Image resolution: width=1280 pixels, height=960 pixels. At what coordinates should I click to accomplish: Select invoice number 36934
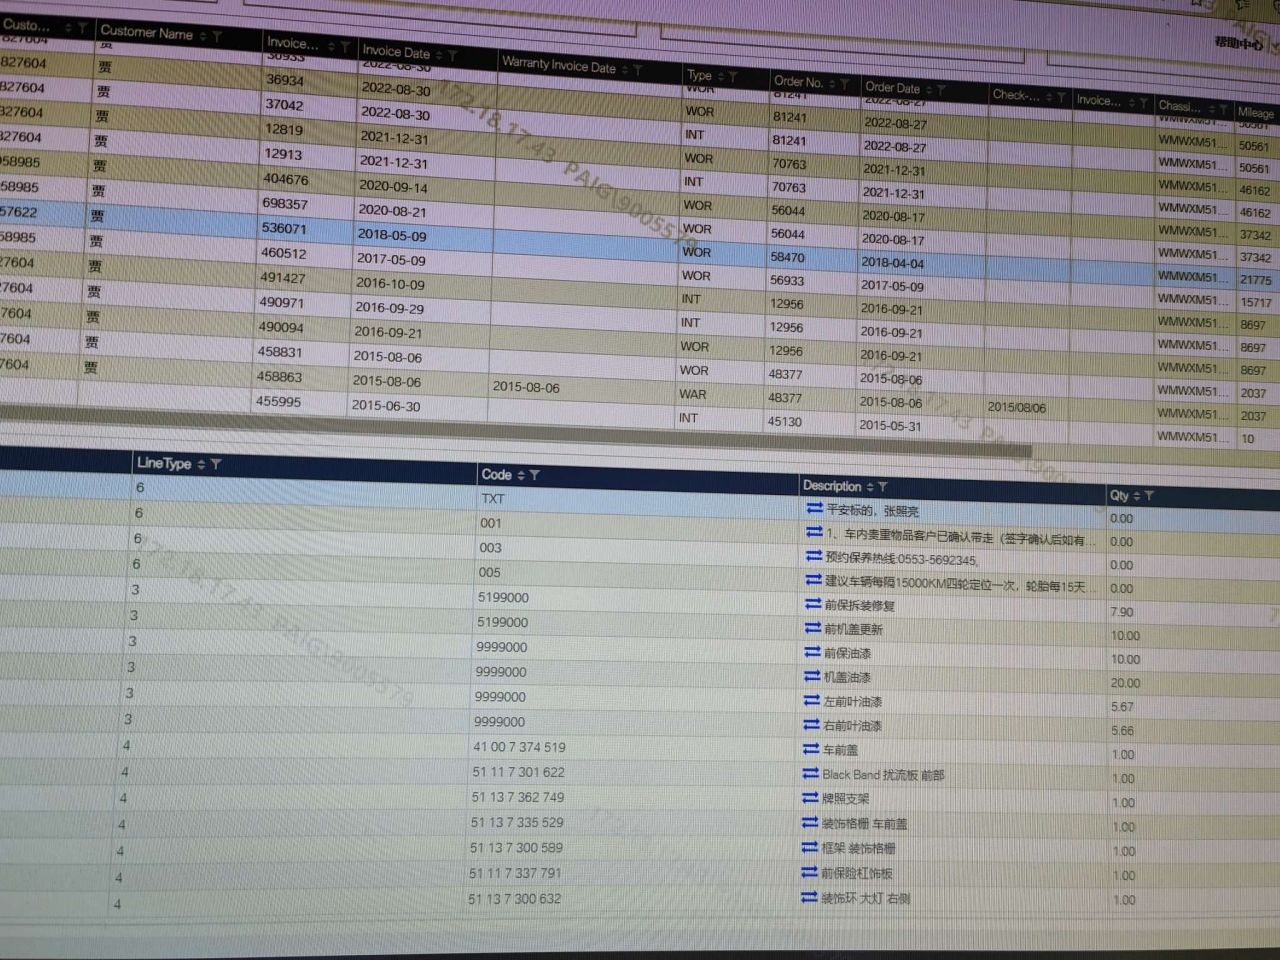click(285, 80)
